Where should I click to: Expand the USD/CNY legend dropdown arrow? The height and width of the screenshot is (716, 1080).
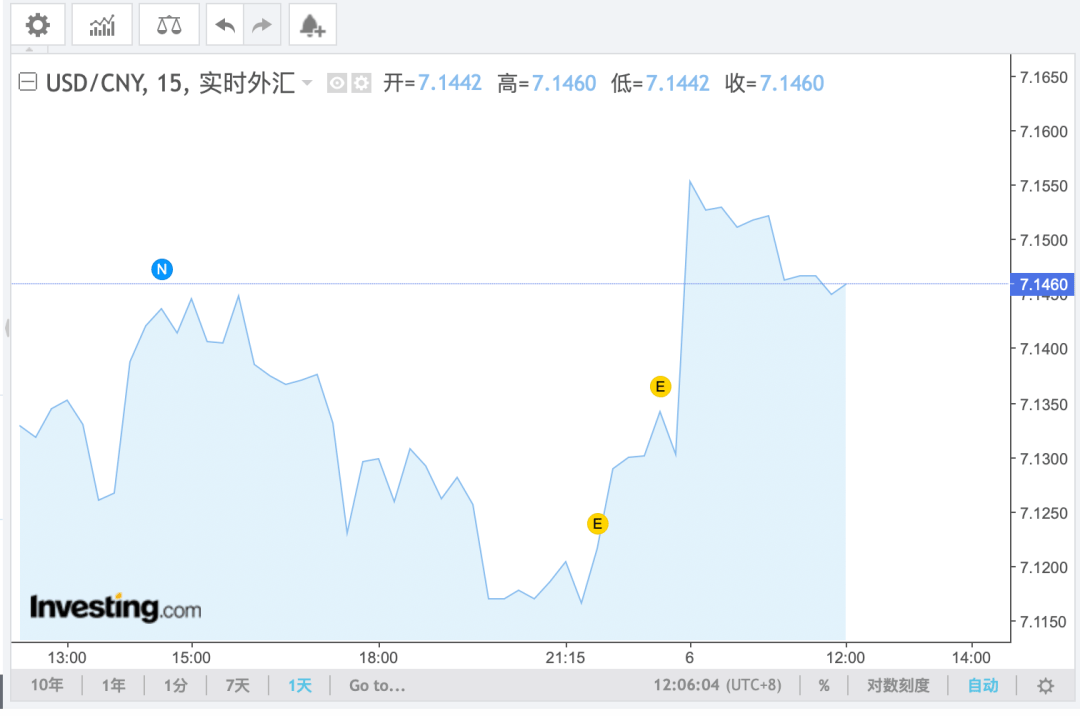point(307,83)
